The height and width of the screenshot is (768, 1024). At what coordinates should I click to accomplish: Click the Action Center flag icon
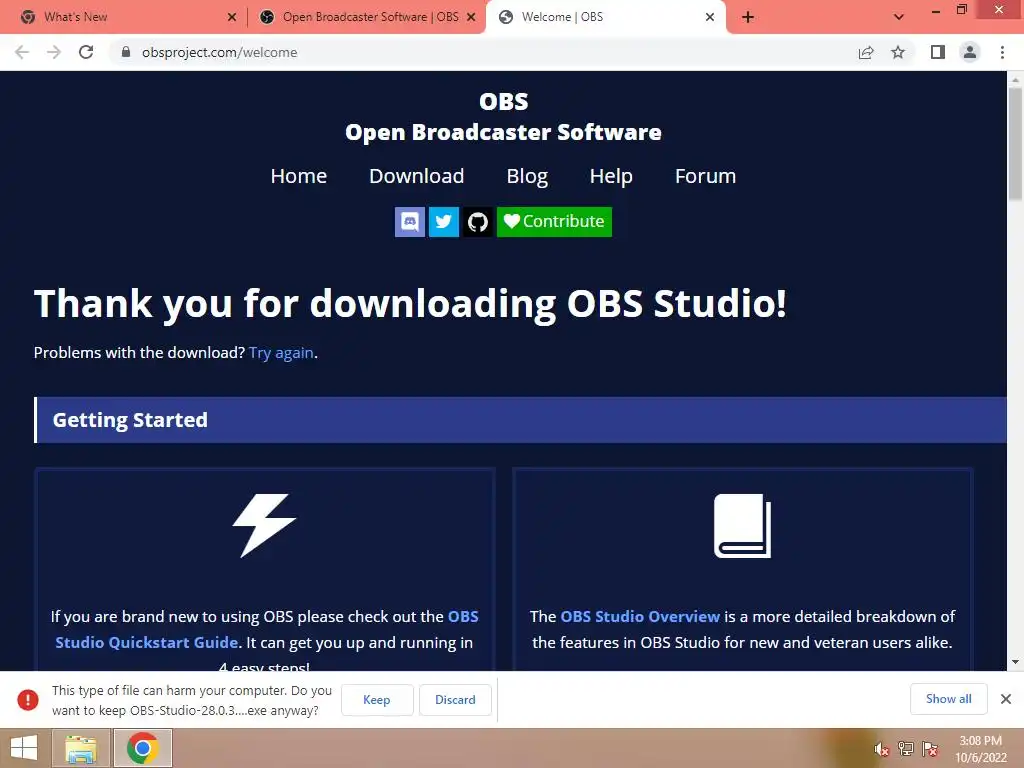929,749
